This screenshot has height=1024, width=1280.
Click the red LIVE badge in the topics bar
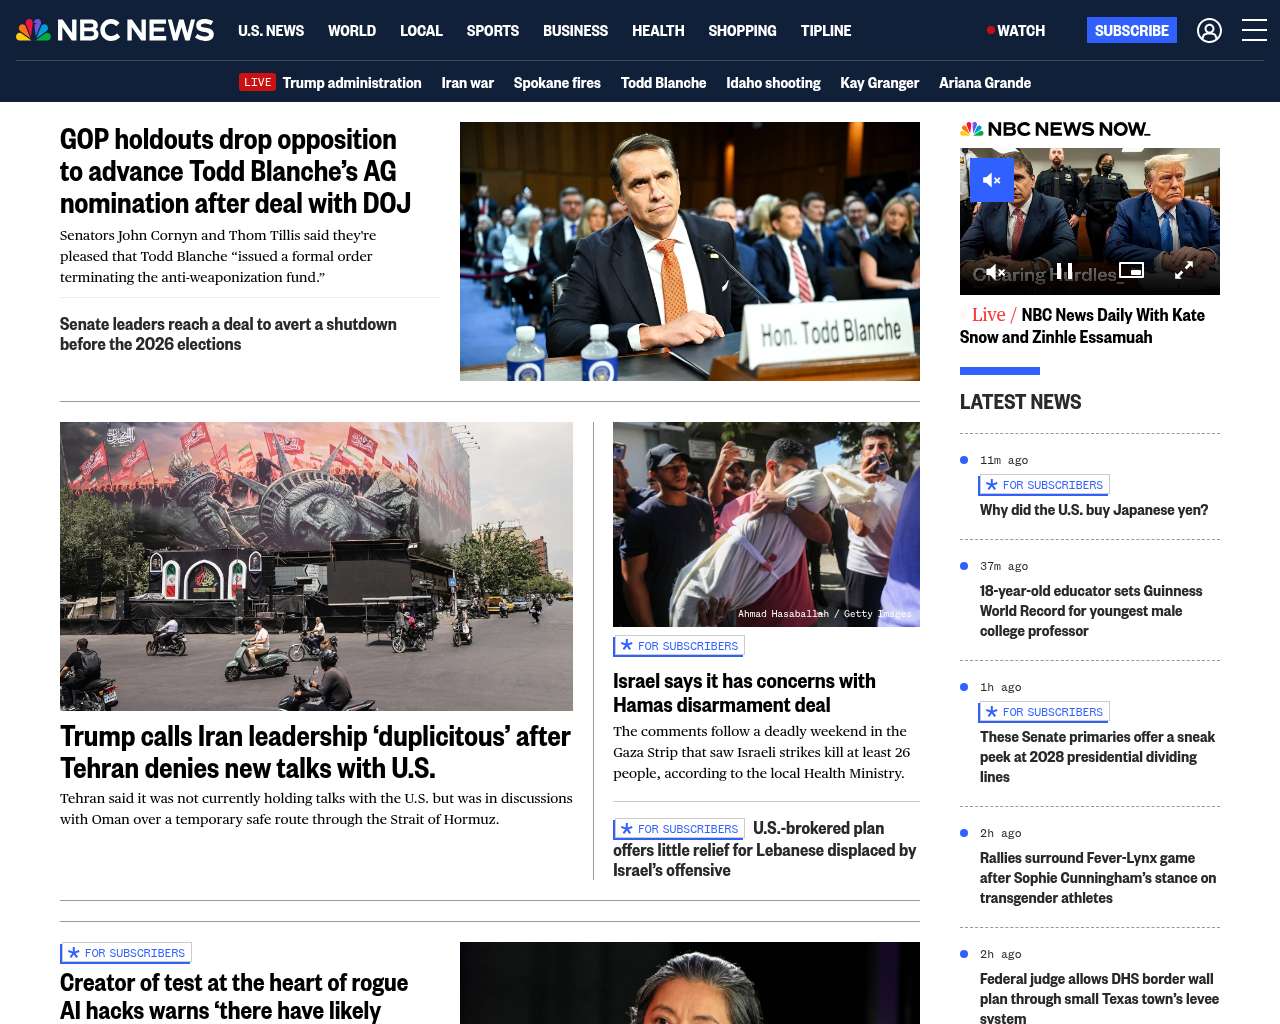coord(257,82)
